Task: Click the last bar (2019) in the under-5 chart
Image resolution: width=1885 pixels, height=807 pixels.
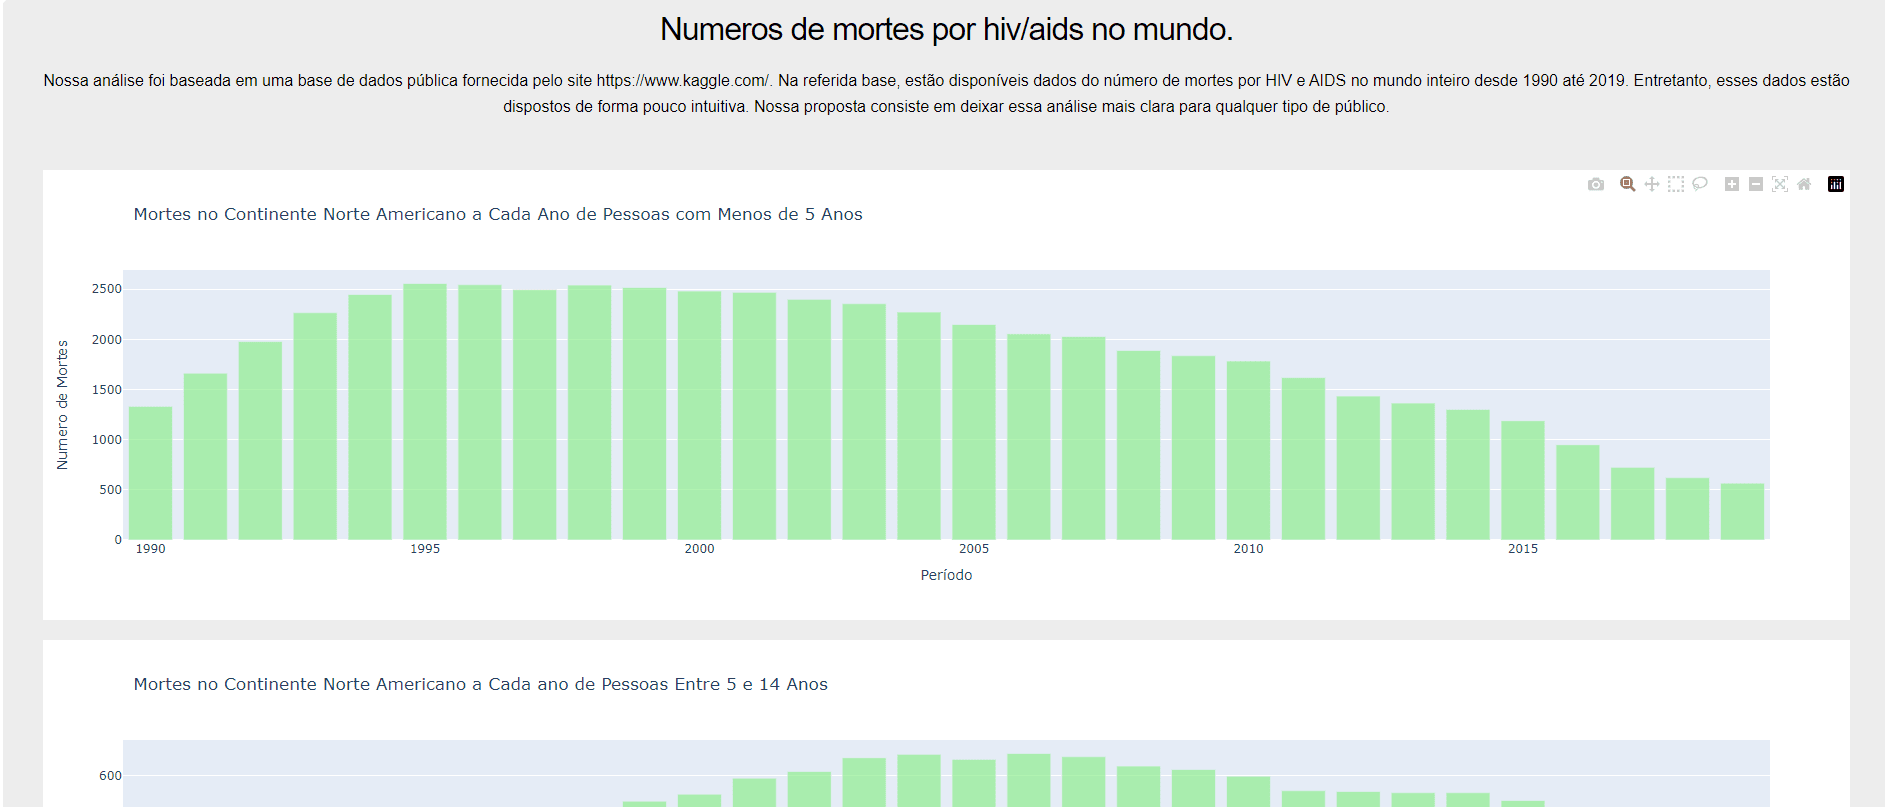Action: point(1742,512)
